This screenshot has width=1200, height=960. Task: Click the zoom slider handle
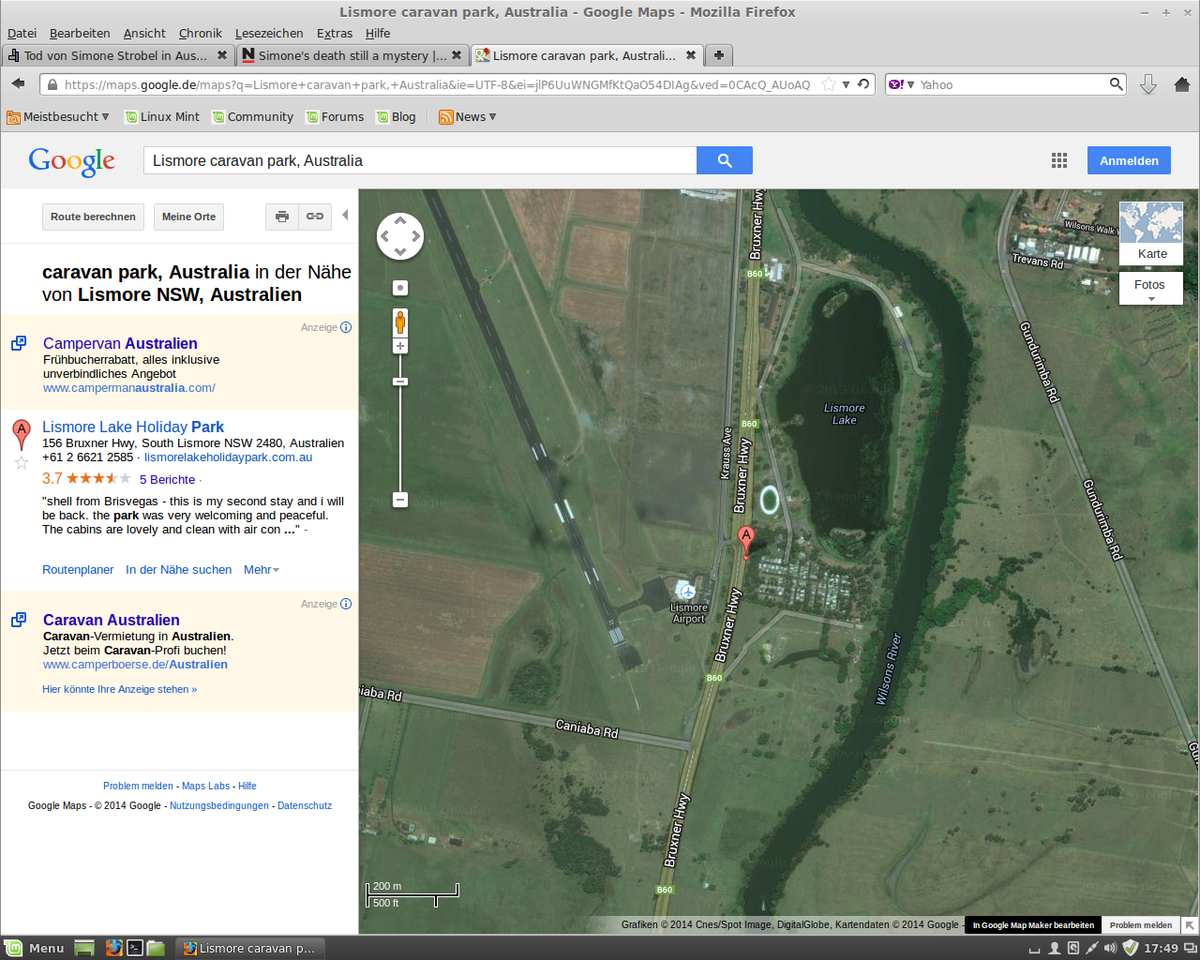400,381
